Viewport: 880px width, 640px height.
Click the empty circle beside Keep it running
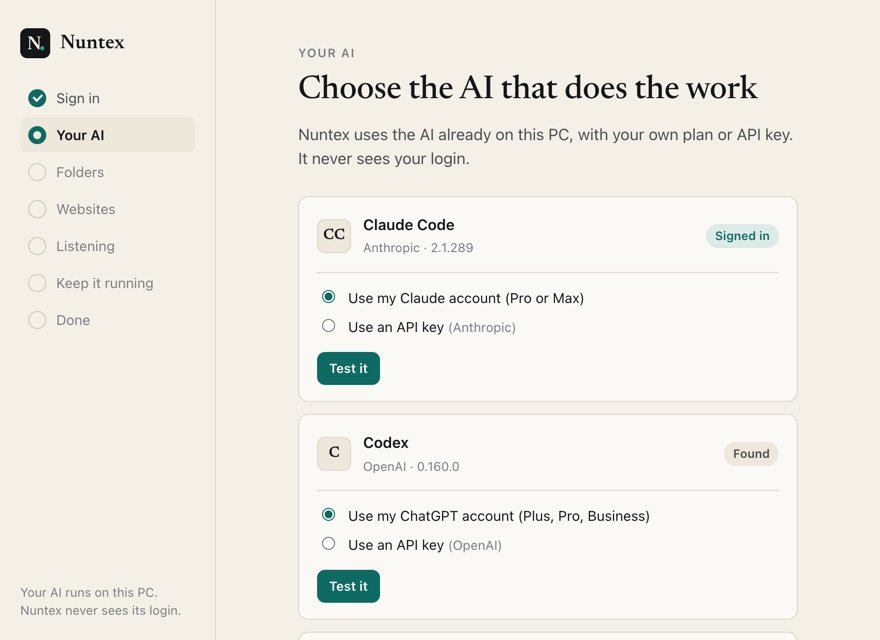[x=37, y=284]
